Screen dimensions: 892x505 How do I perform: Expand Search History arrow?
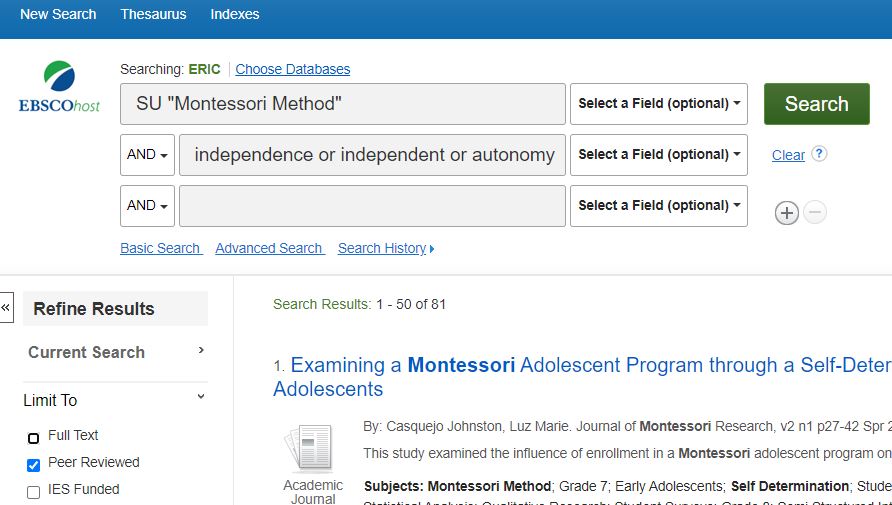[432, 249]
